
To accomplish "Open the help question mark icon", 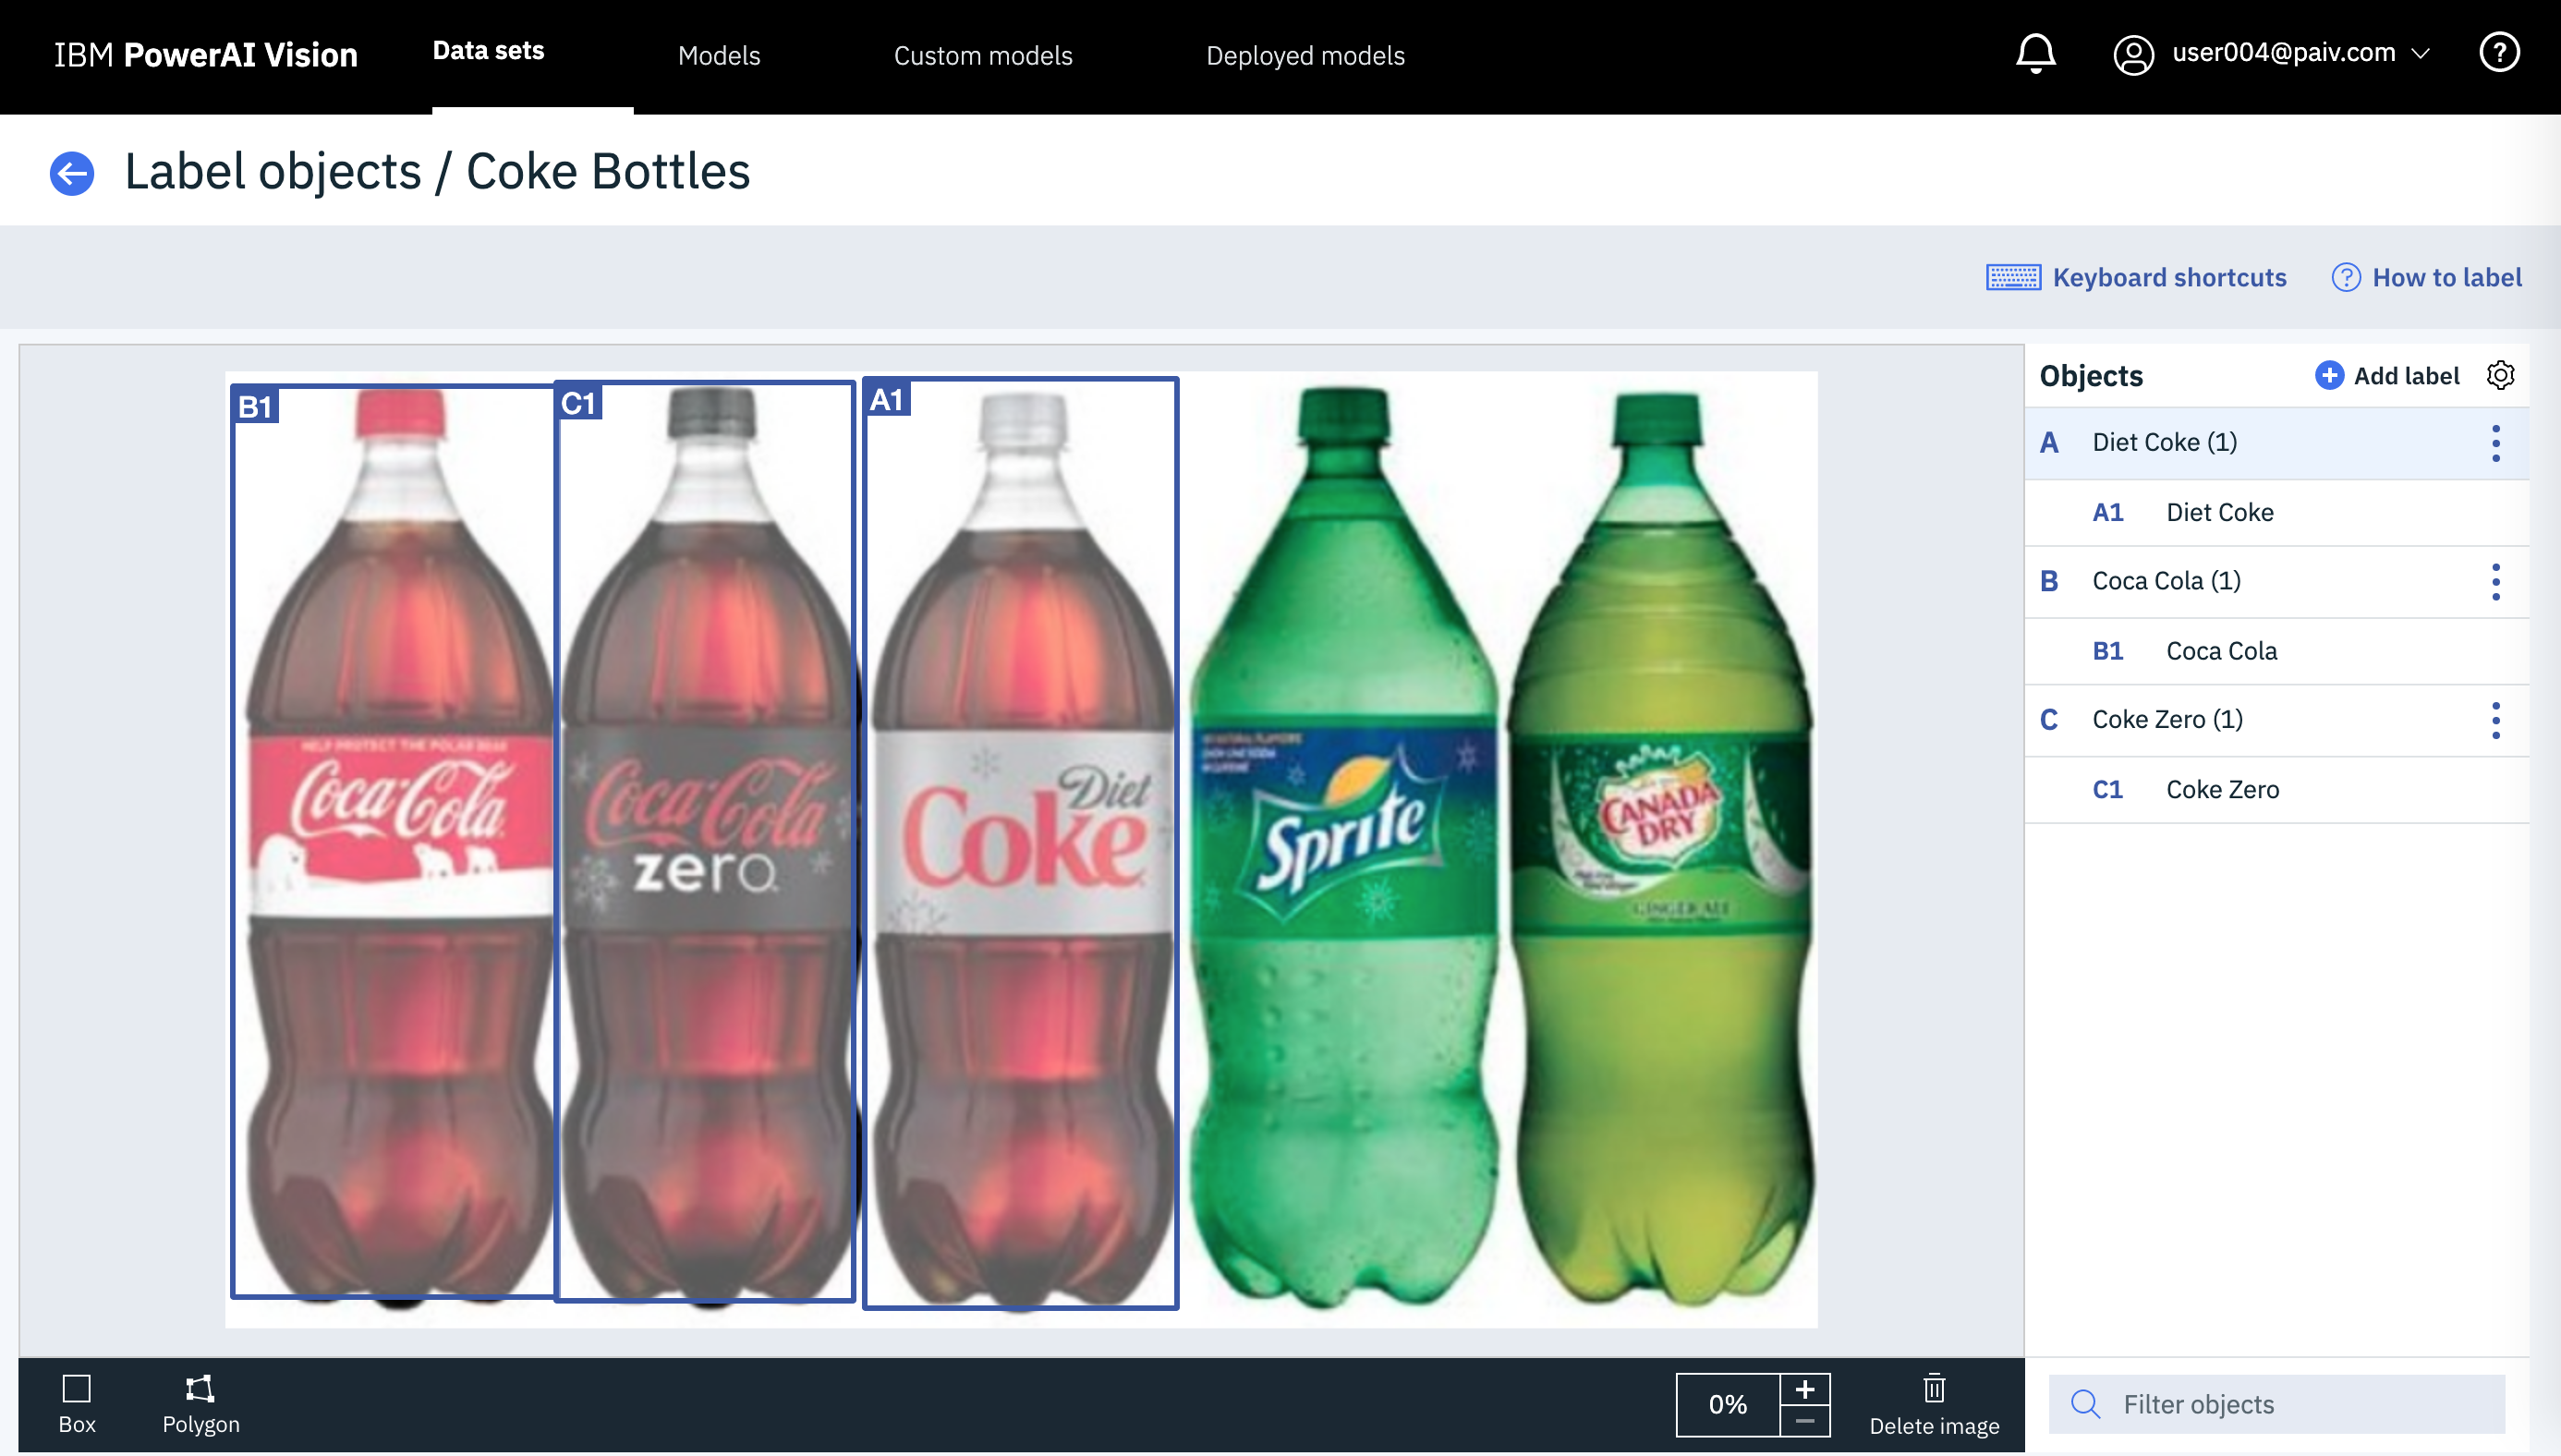I will 2498,53.
